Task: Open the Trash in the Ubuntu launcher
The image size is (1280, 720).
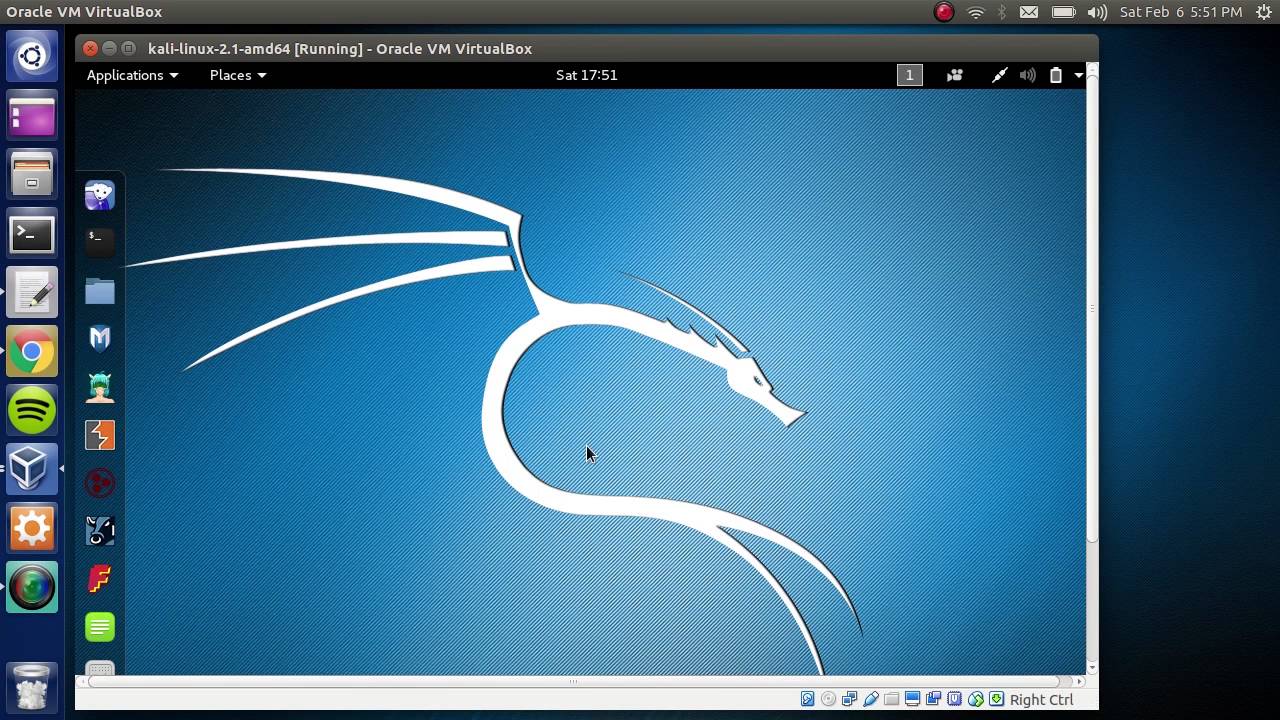Action: [x=32, y=687]
